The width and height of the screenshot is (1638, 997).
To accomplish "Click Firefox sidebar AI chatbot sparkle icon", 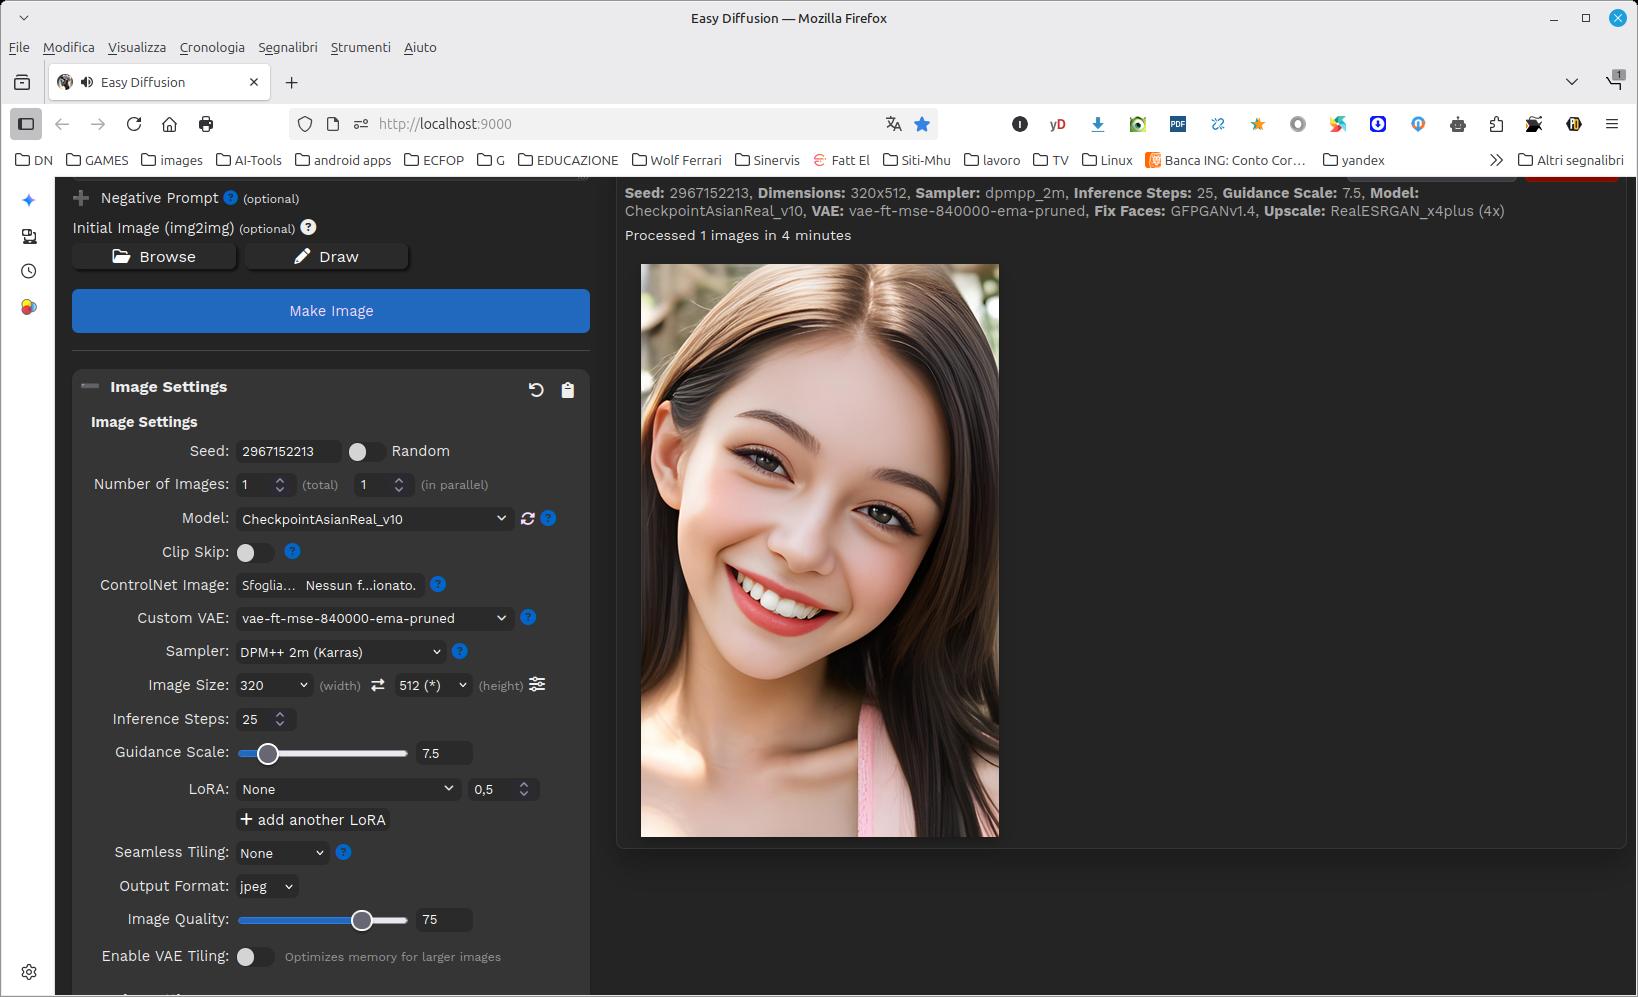I will 29,200.
